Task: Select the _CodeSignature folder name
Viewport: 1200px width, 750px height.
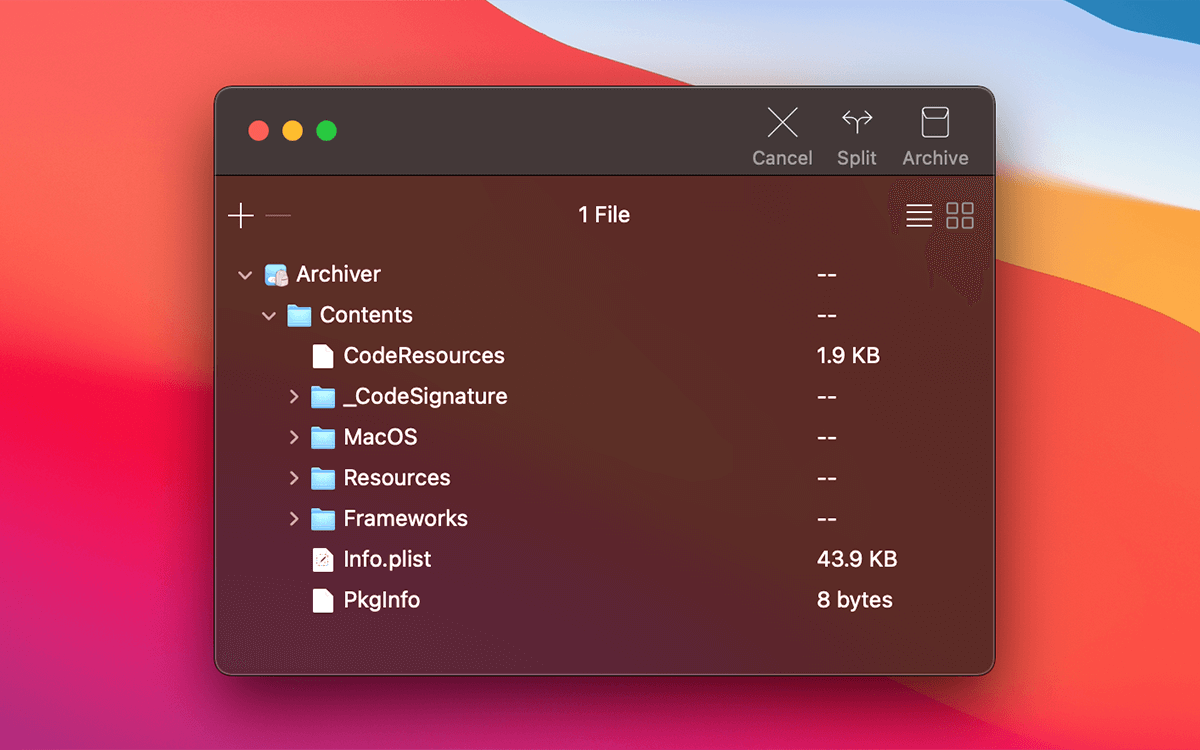Action: [425, 397]
